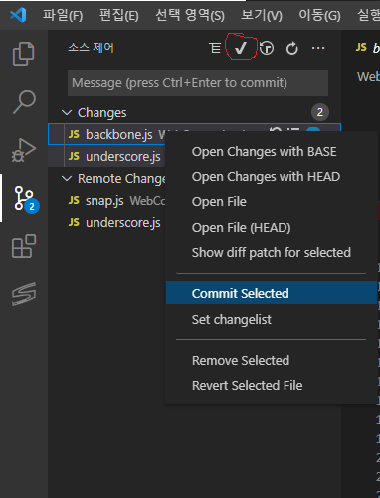
Task: Open the Explorer view in activity bar
Action: (x=24, y=54)
